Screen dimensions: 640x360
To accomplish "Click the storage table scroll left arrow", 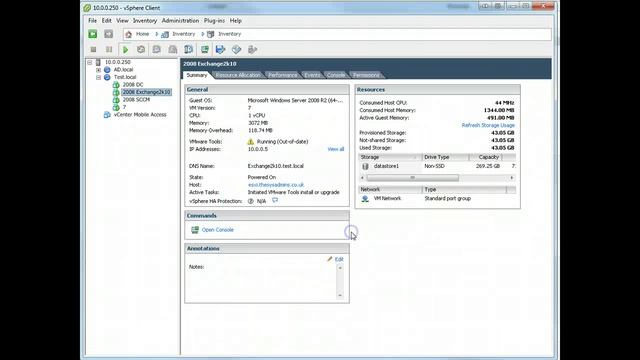I will (x=362, y=178).
